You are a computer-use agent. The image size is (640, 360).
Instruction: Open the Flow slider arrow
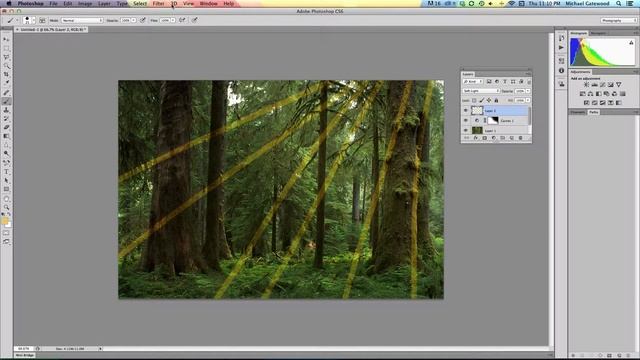173,20
